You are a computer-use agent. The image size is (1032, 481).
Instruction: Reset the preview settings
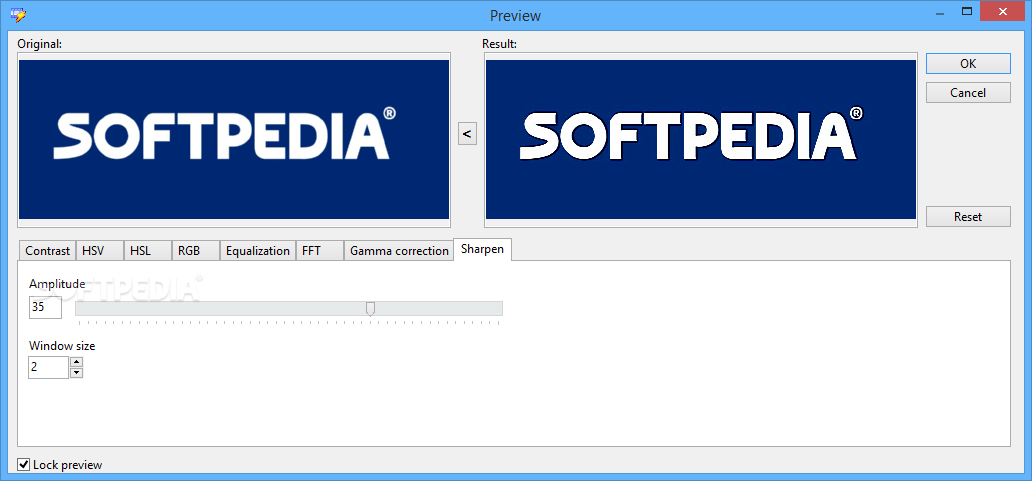pyautogui.click(x=968, y=216)
